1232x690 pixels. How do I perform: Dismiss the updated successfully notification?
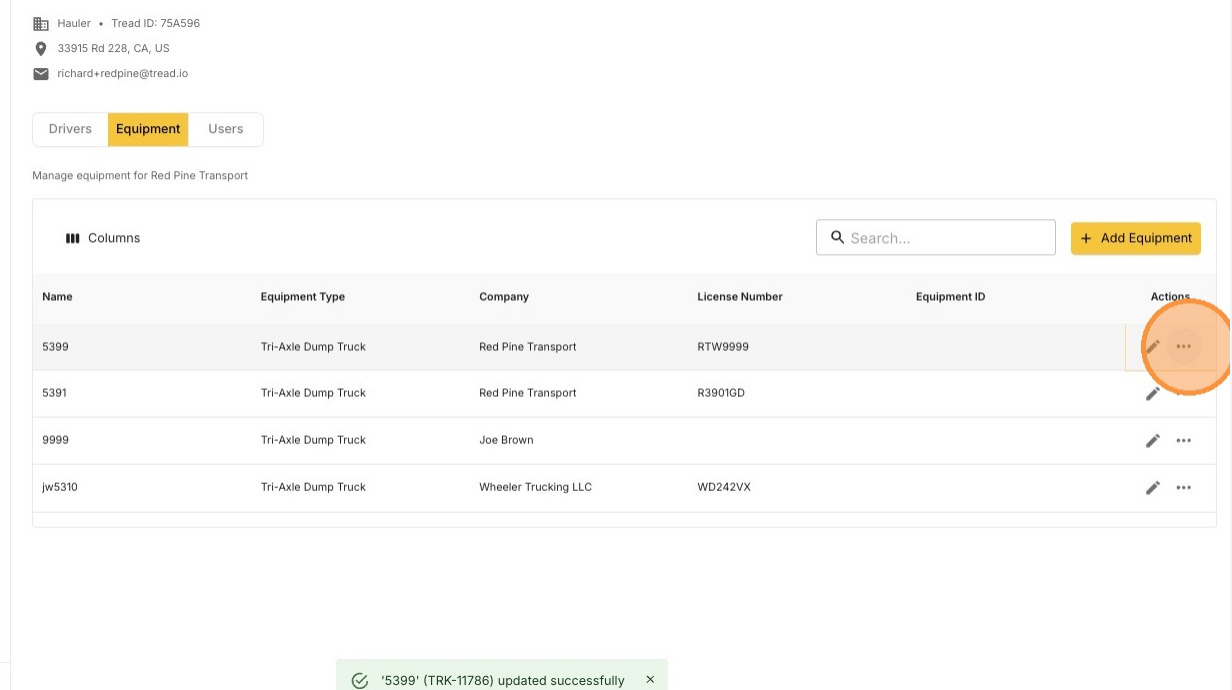[650, 679]
